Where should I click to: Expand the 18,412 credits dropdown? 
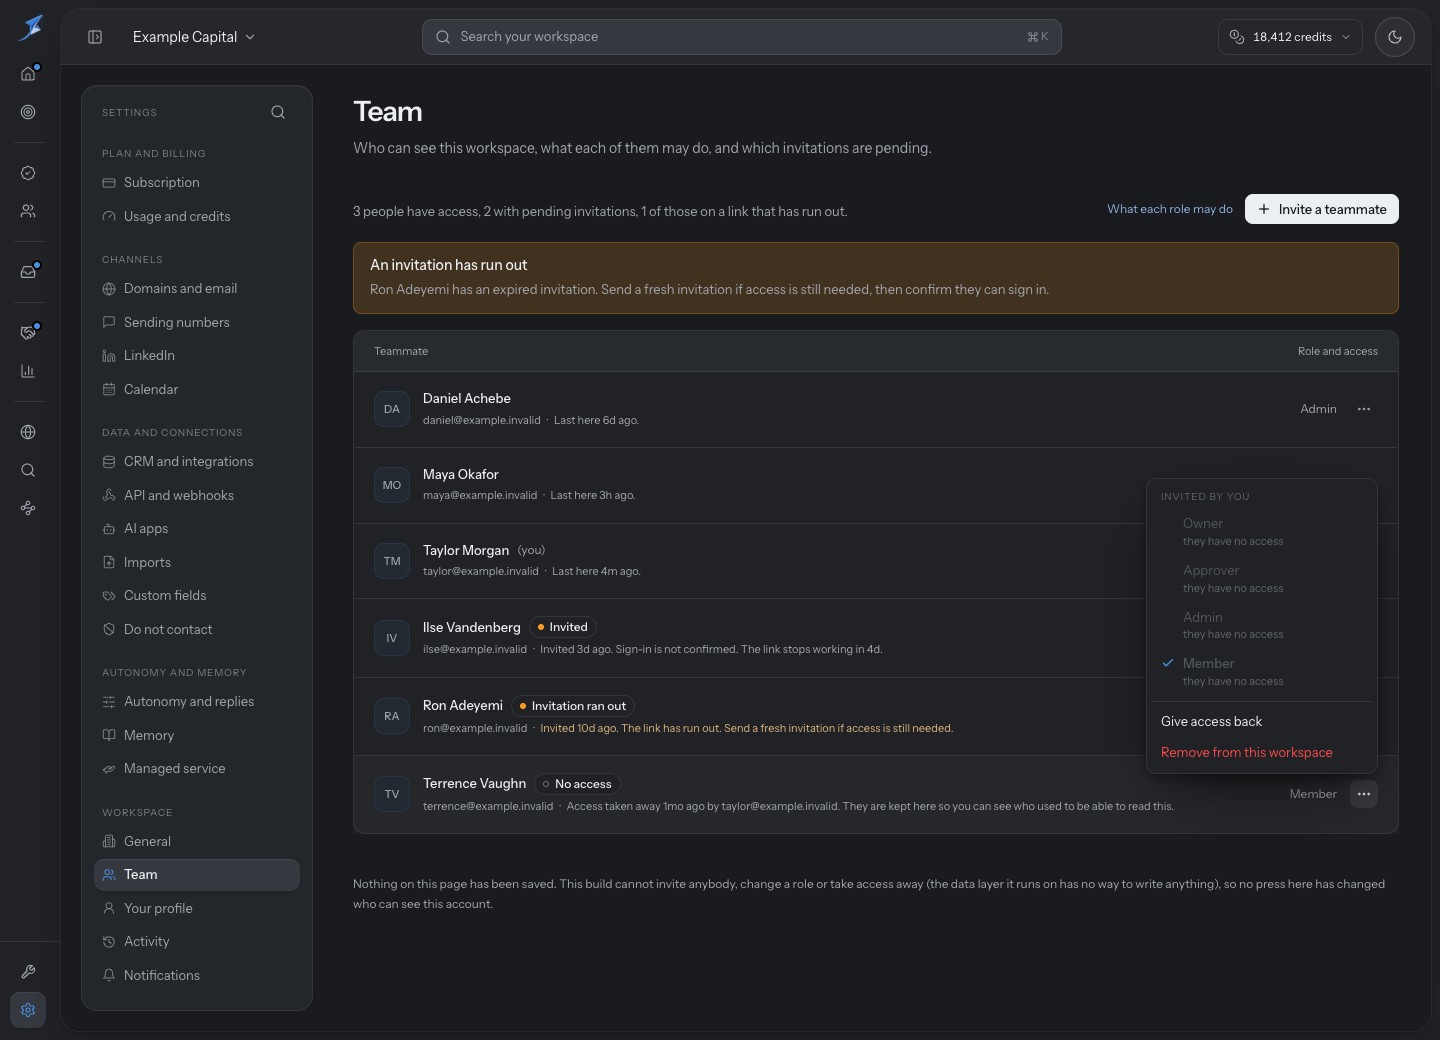(x=1290, y=37)
